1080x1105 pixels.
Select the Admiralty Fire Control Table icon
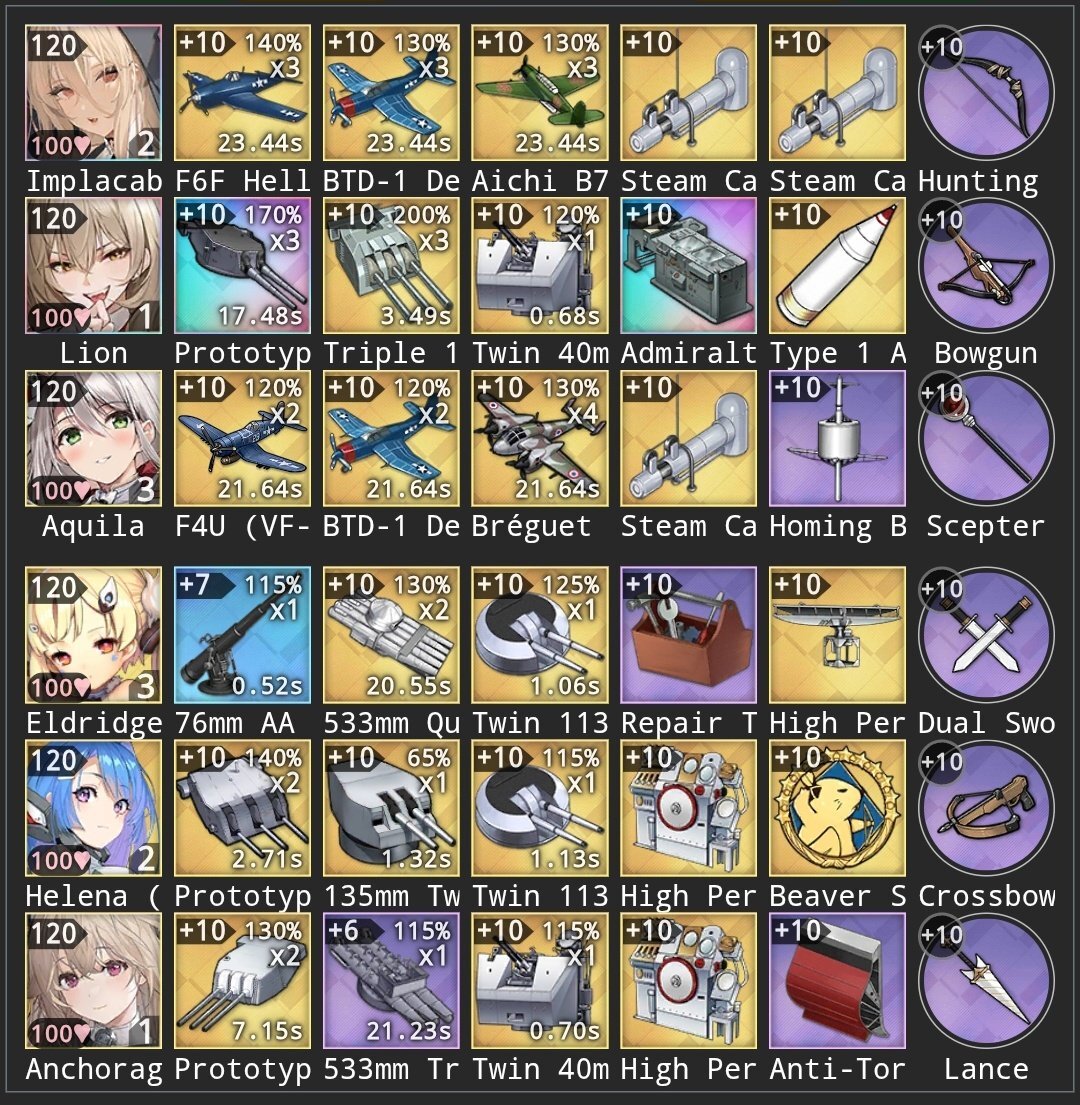[x=688, y=265]
